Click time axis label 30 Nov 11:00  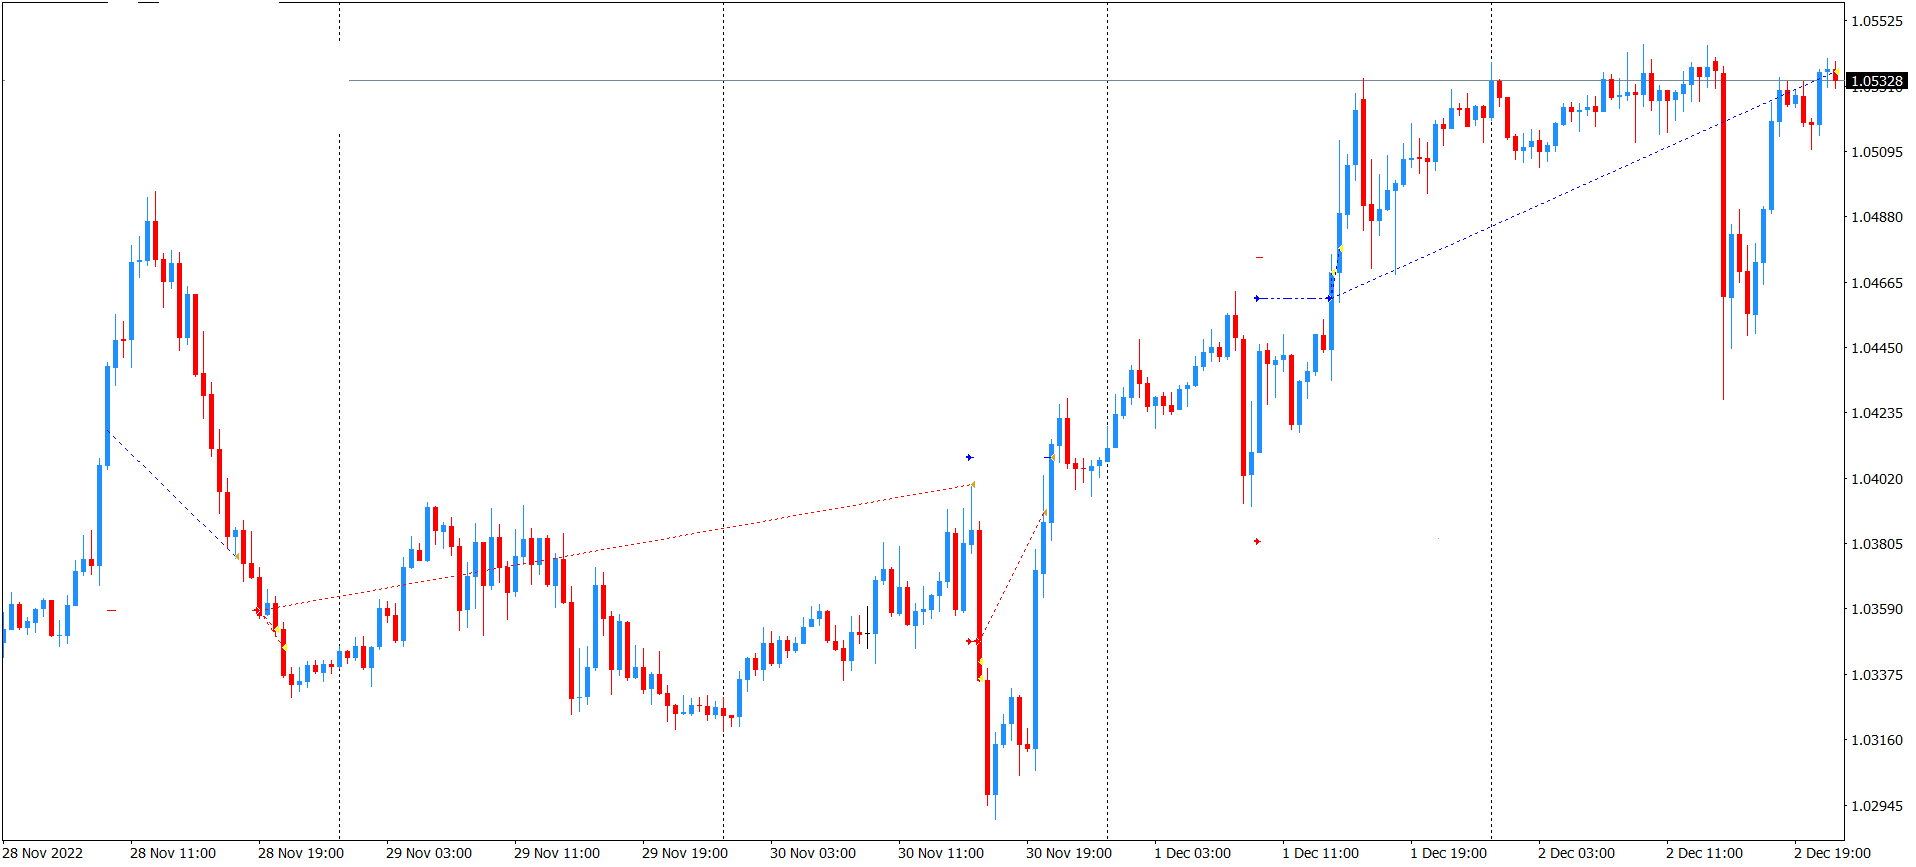941,853
